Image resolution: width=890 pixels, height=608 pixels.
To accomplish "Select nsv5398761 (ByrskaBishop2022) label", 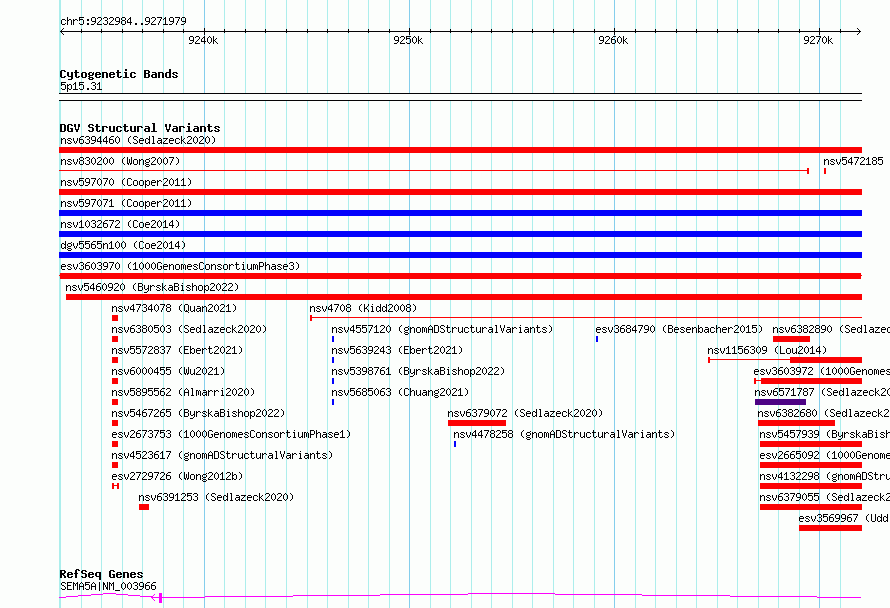I will (418, 371).
